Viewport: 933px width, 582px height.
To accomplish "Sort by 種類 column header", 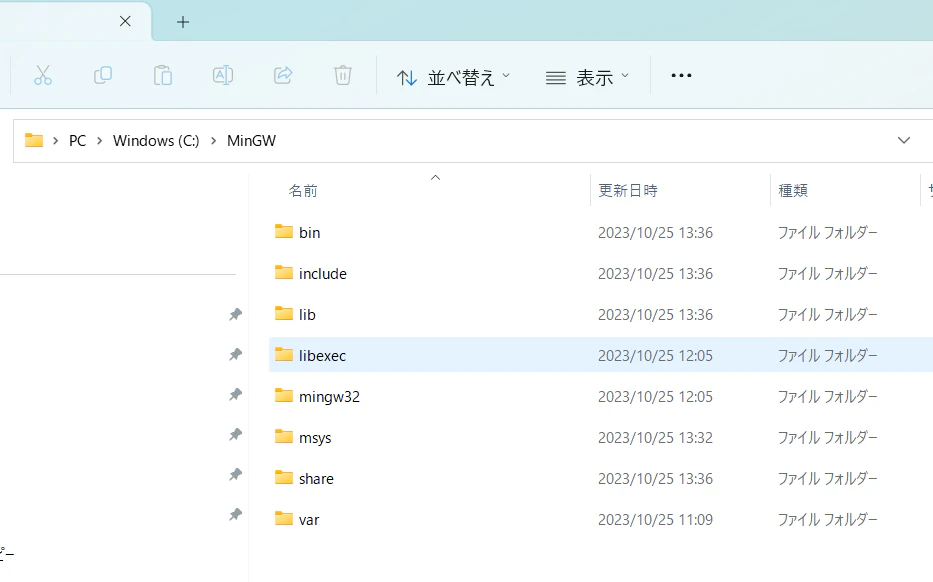I will (x=793, y=190).
